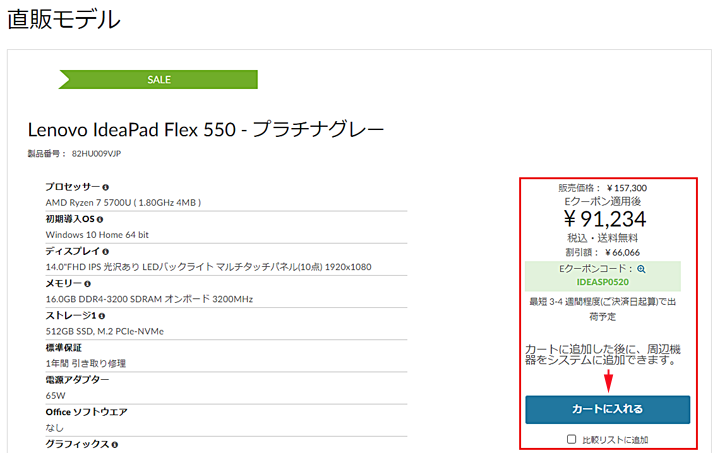Click the AMD Ryzen 7 5700U spec line

click(123, 202)
